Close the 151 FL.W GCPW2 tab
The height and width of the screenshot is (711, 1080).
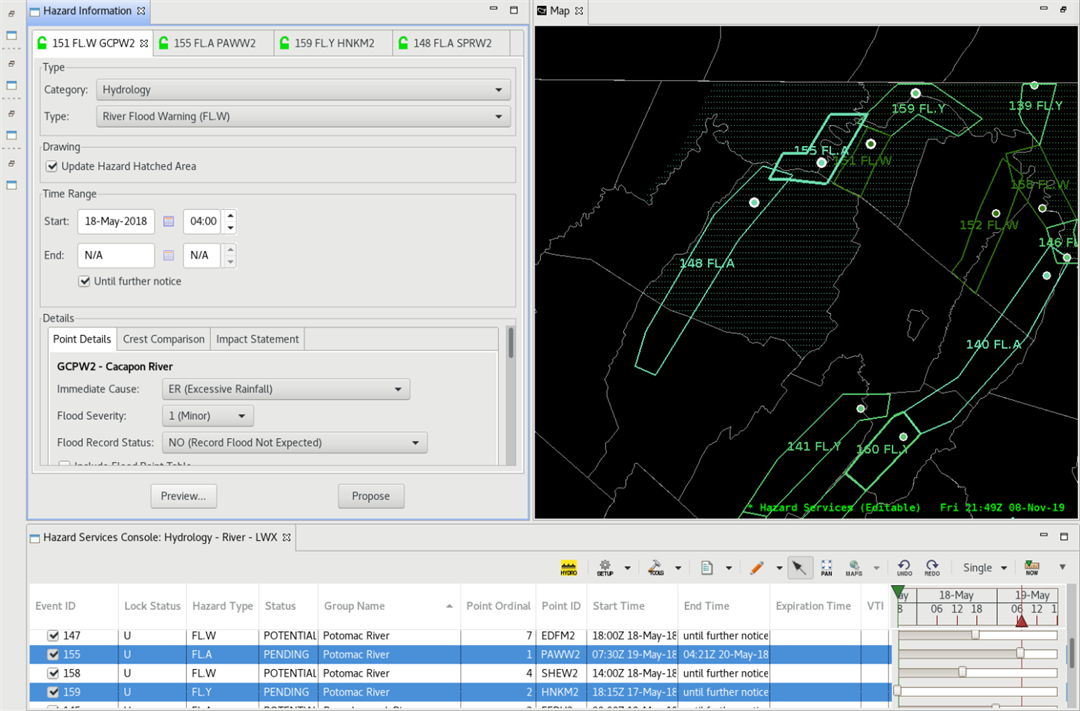click(x=144, y=43)
